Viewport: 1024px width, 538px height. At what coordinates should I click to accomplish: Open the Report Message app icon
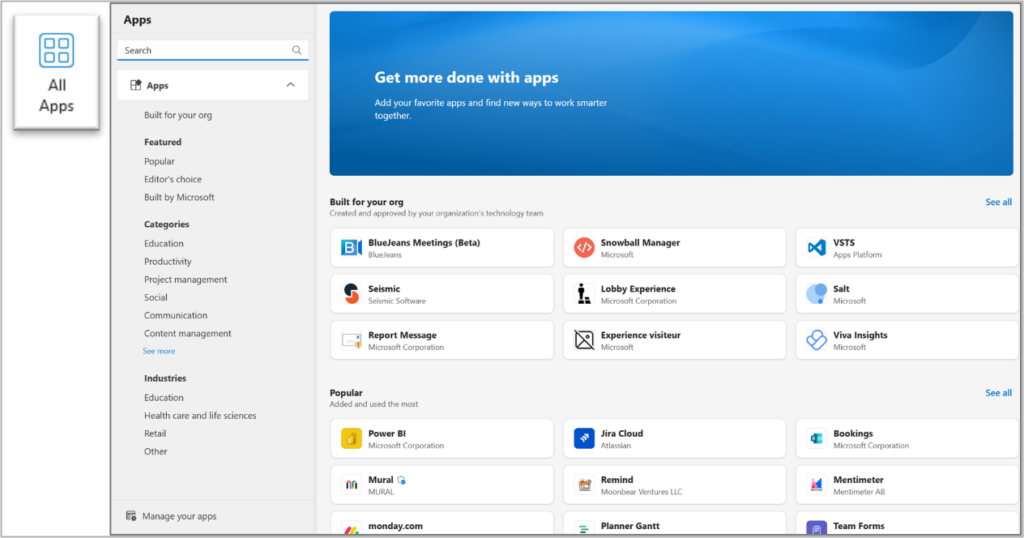pyautogui.click(x=351, y=340)
